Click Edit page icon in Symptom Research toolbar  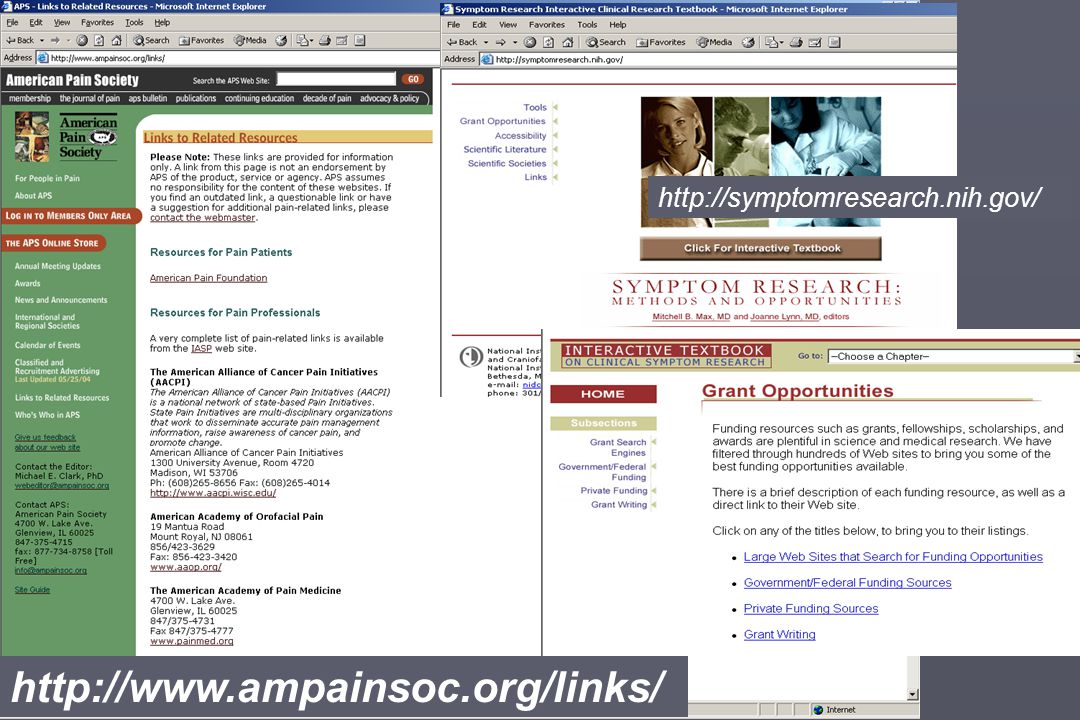(815, 42)
